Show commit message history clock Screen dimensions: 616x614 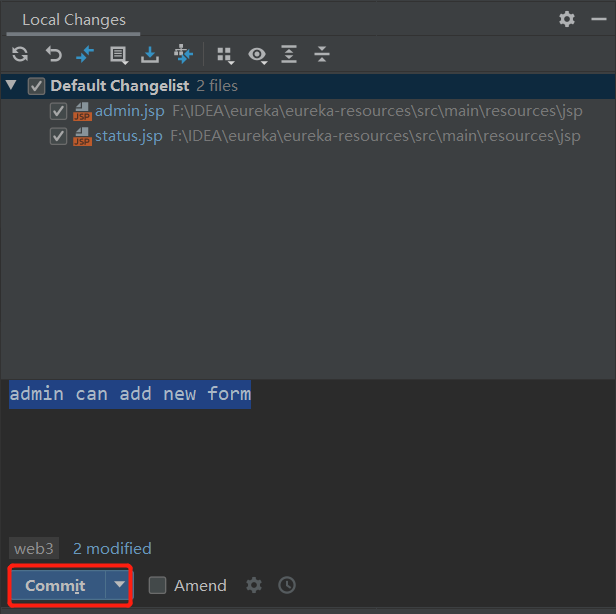287,585
